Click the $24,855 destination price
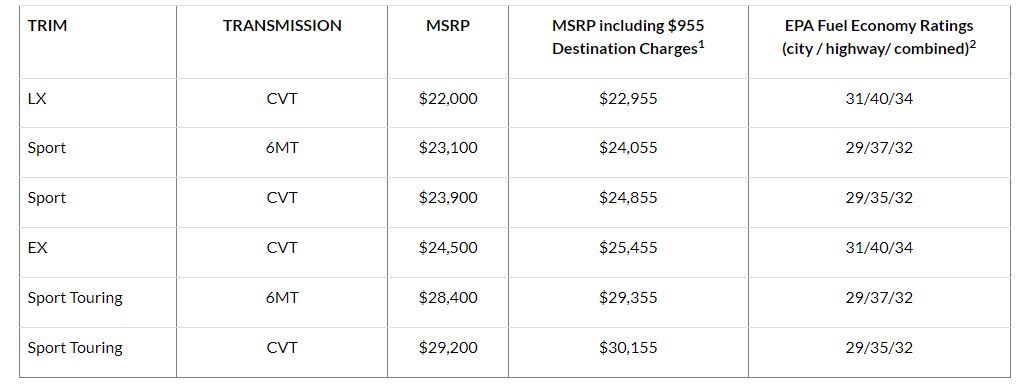The image size is (1017, 391). (628, 198)
